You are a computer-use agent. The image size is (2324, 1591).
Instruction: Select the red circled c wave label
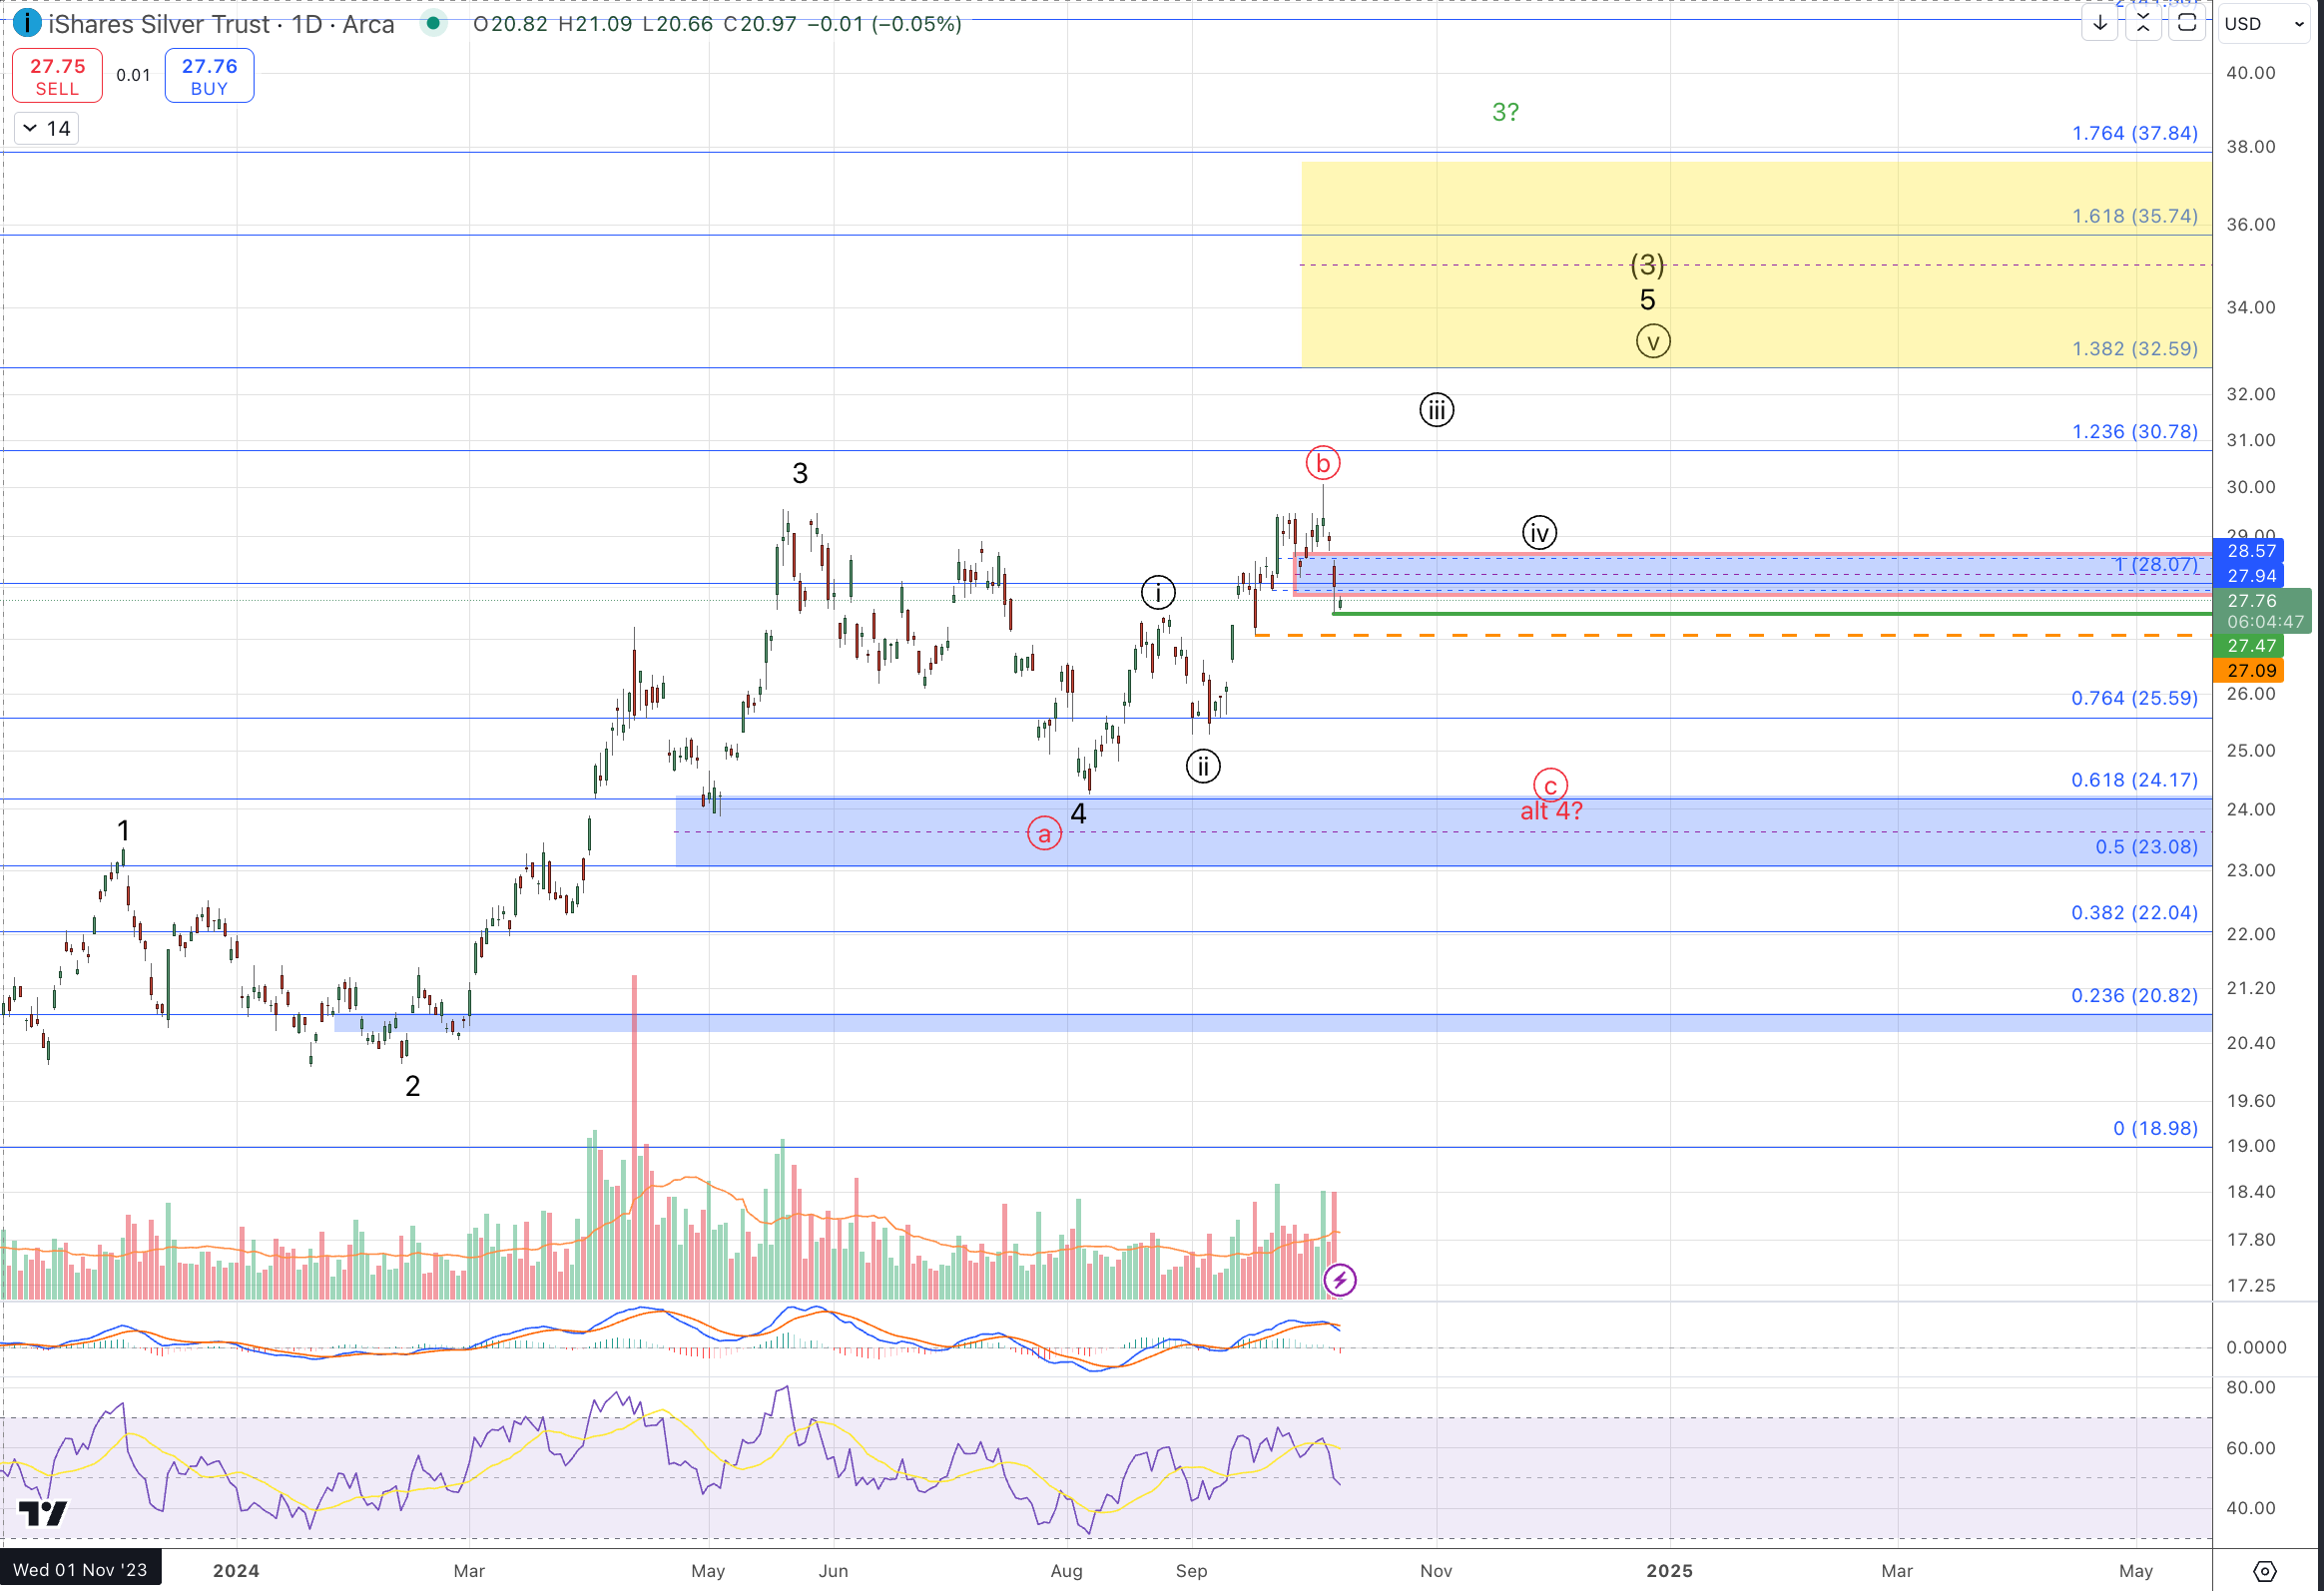pos(1550,785)
